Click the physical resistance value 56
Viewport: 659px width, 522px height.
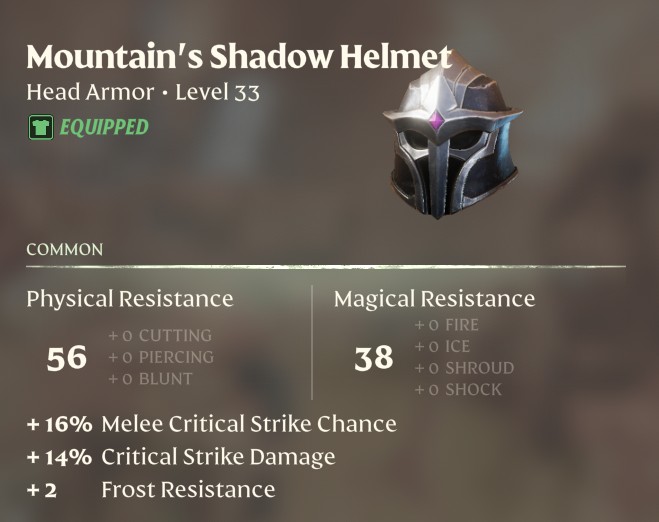[x=66, y=358]
